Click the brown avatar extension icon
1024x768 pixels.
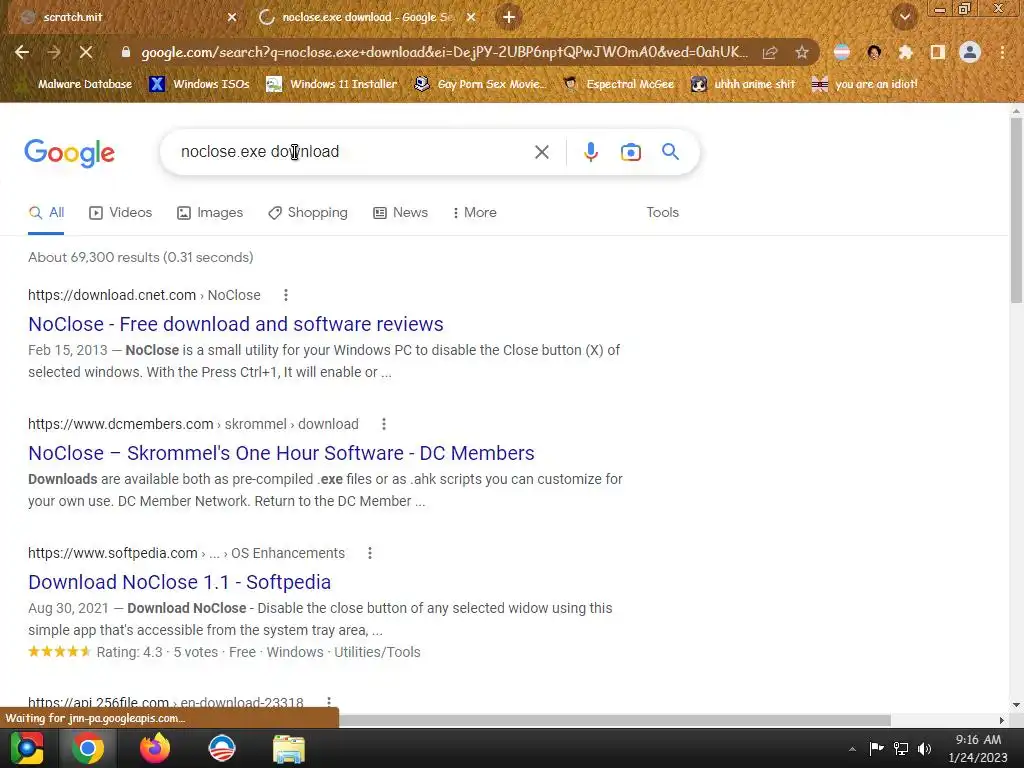(874, 52)
